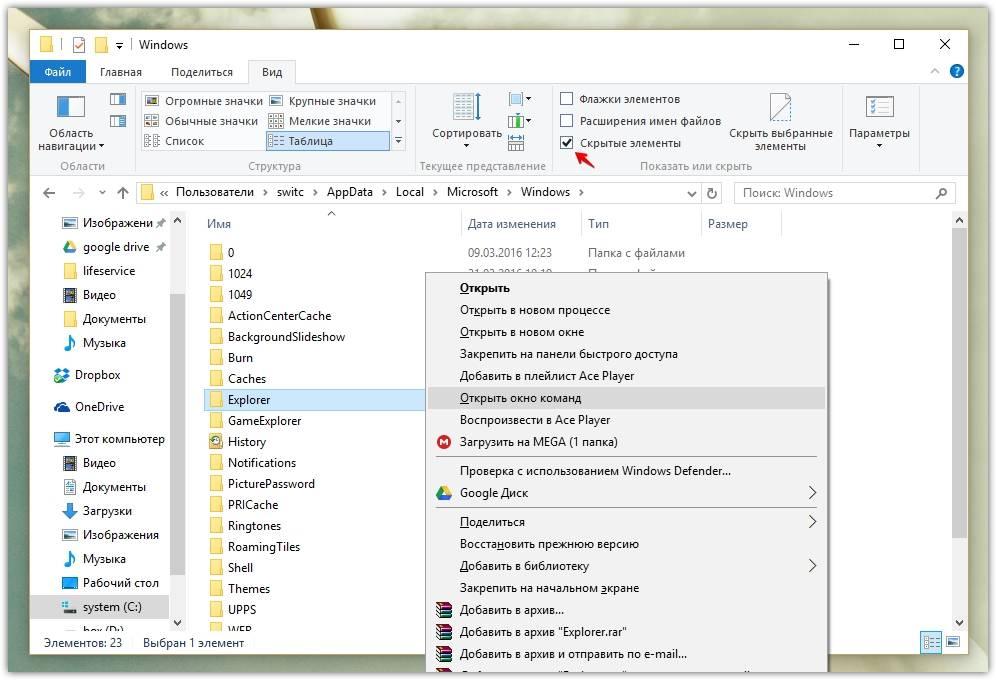Switch to details view icon in status bar
The width and height of the screenshot is (996, 680).
click(x=931, y=643)
